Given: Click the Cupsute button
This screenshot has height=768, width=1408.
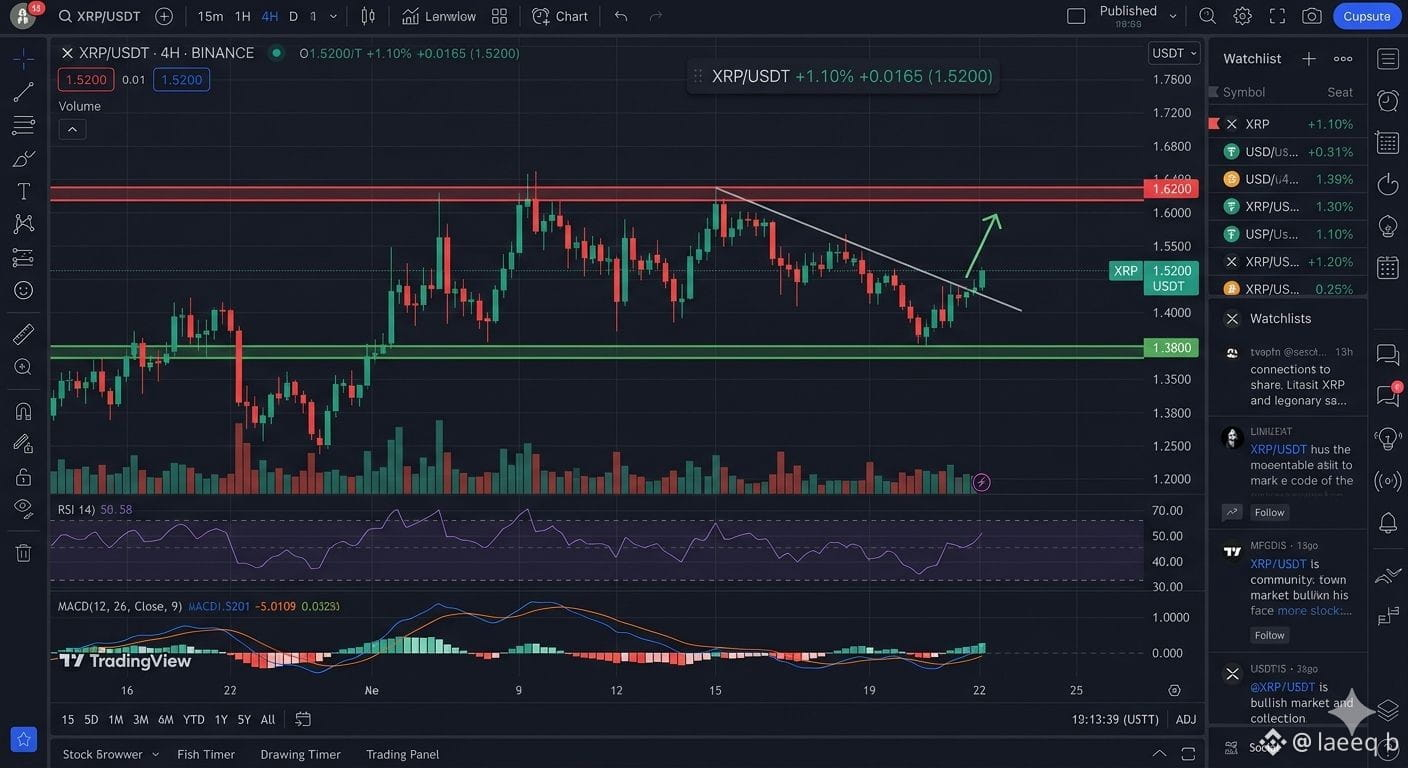Looking at the screenshot, I should [x=1367, y=16].
